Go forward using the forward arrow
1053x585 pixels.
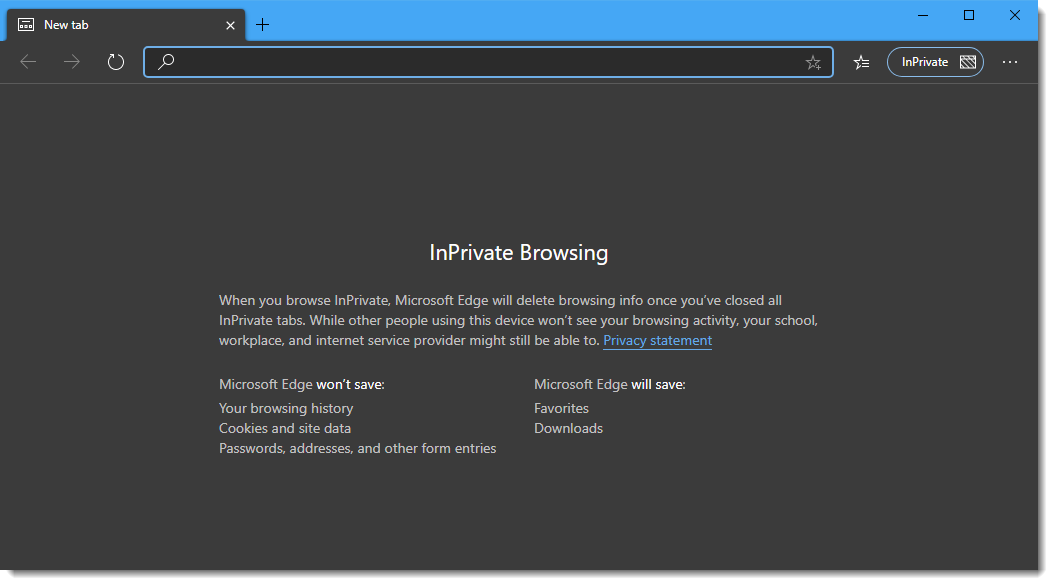72,62
